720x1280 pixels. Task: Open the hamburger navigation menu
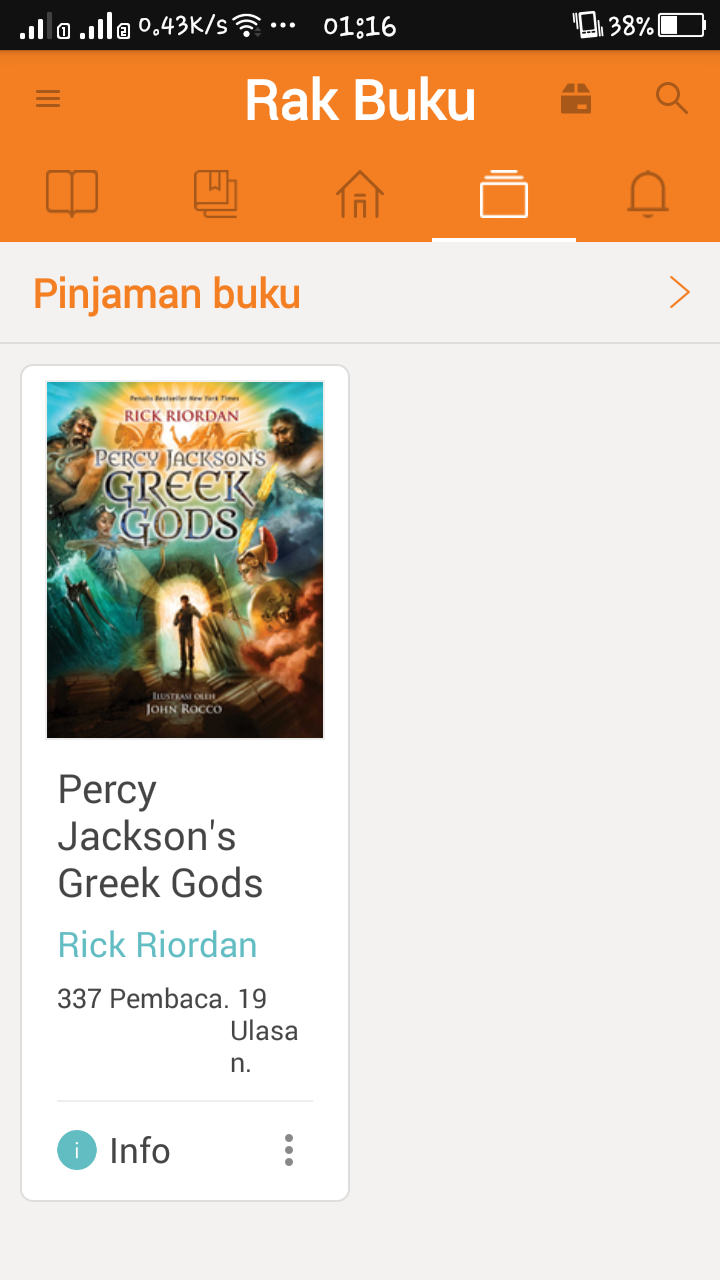(x=48, y=98)
